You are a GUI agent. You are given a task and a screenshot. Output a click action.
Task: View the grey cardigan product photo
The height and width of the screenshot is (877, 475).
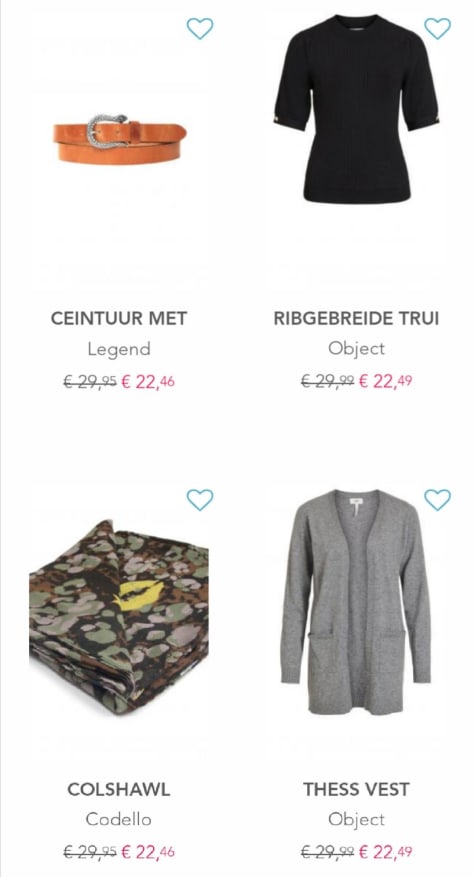pos(356,602)
